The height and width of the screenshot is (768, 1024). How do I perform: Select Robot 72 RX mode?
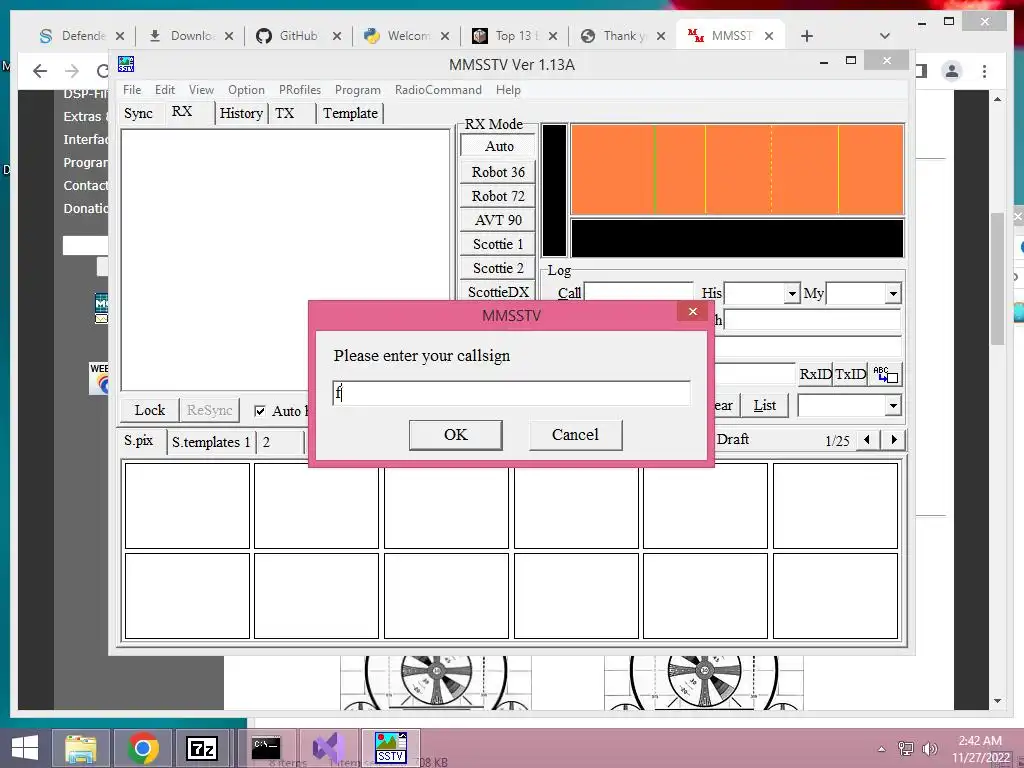tap(498, 196)
